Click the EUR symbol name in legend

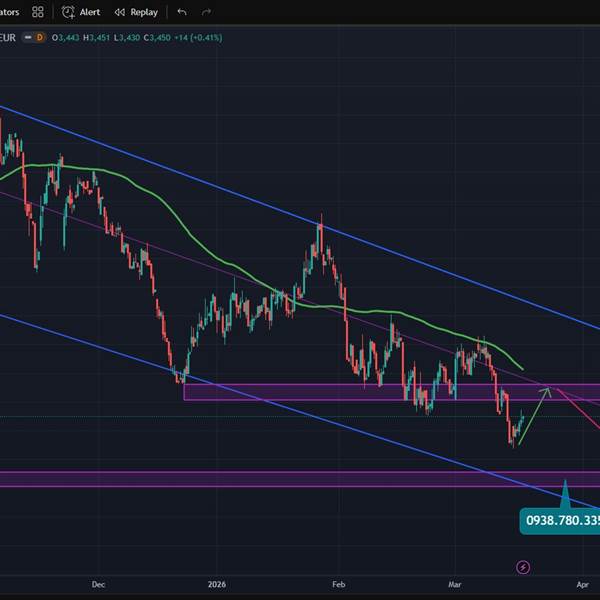coord(8,38)
